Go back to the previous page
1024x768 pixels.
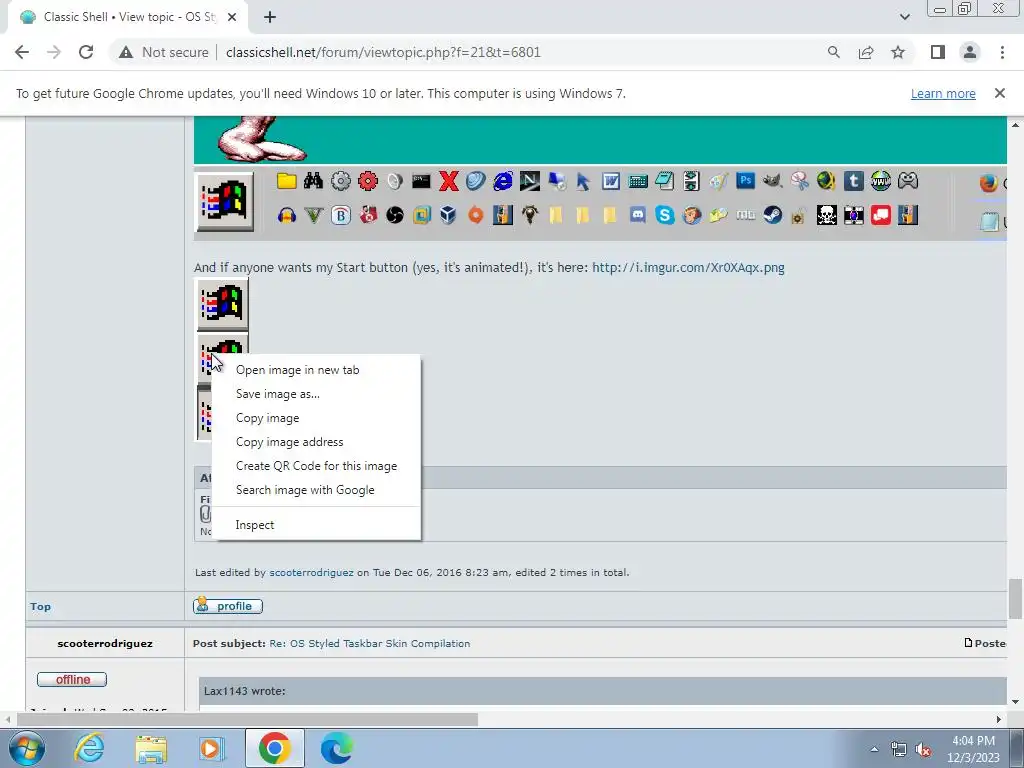pyautogui.click(x=22, y=52)
